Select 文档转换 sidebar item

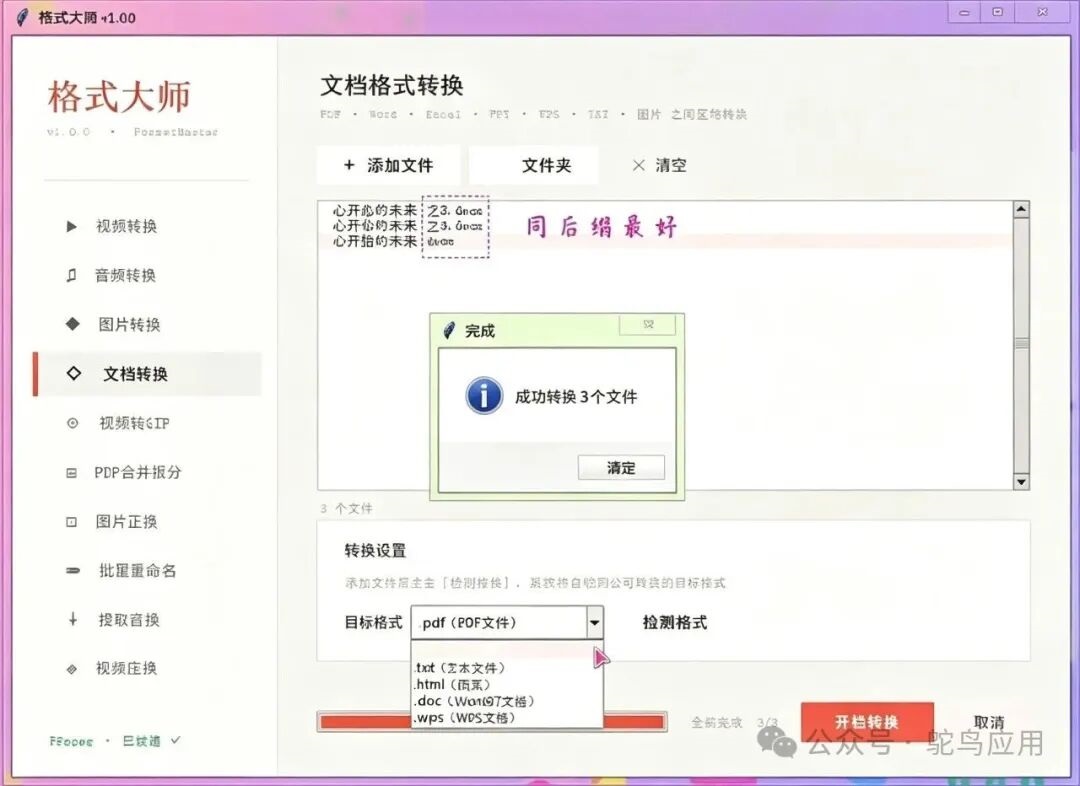click(147, 373)
